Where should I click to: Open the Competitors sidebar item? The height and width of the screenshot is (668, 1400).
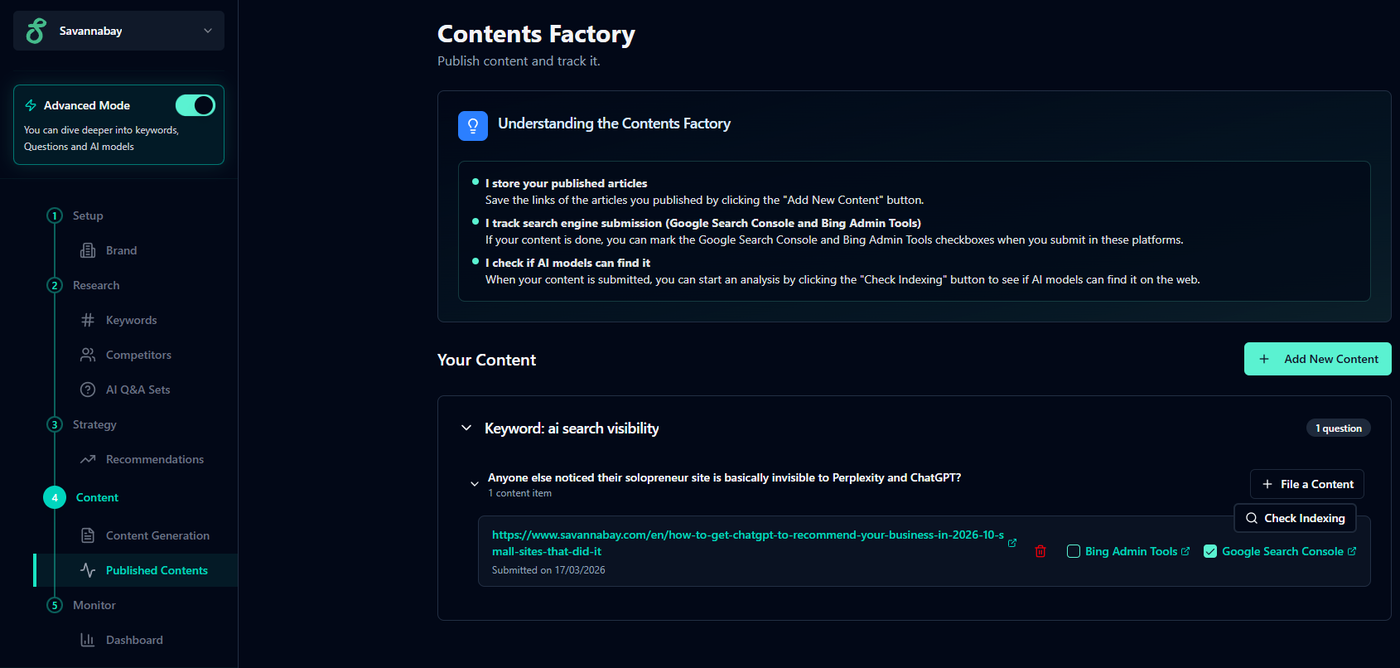[x=138, y=355]
